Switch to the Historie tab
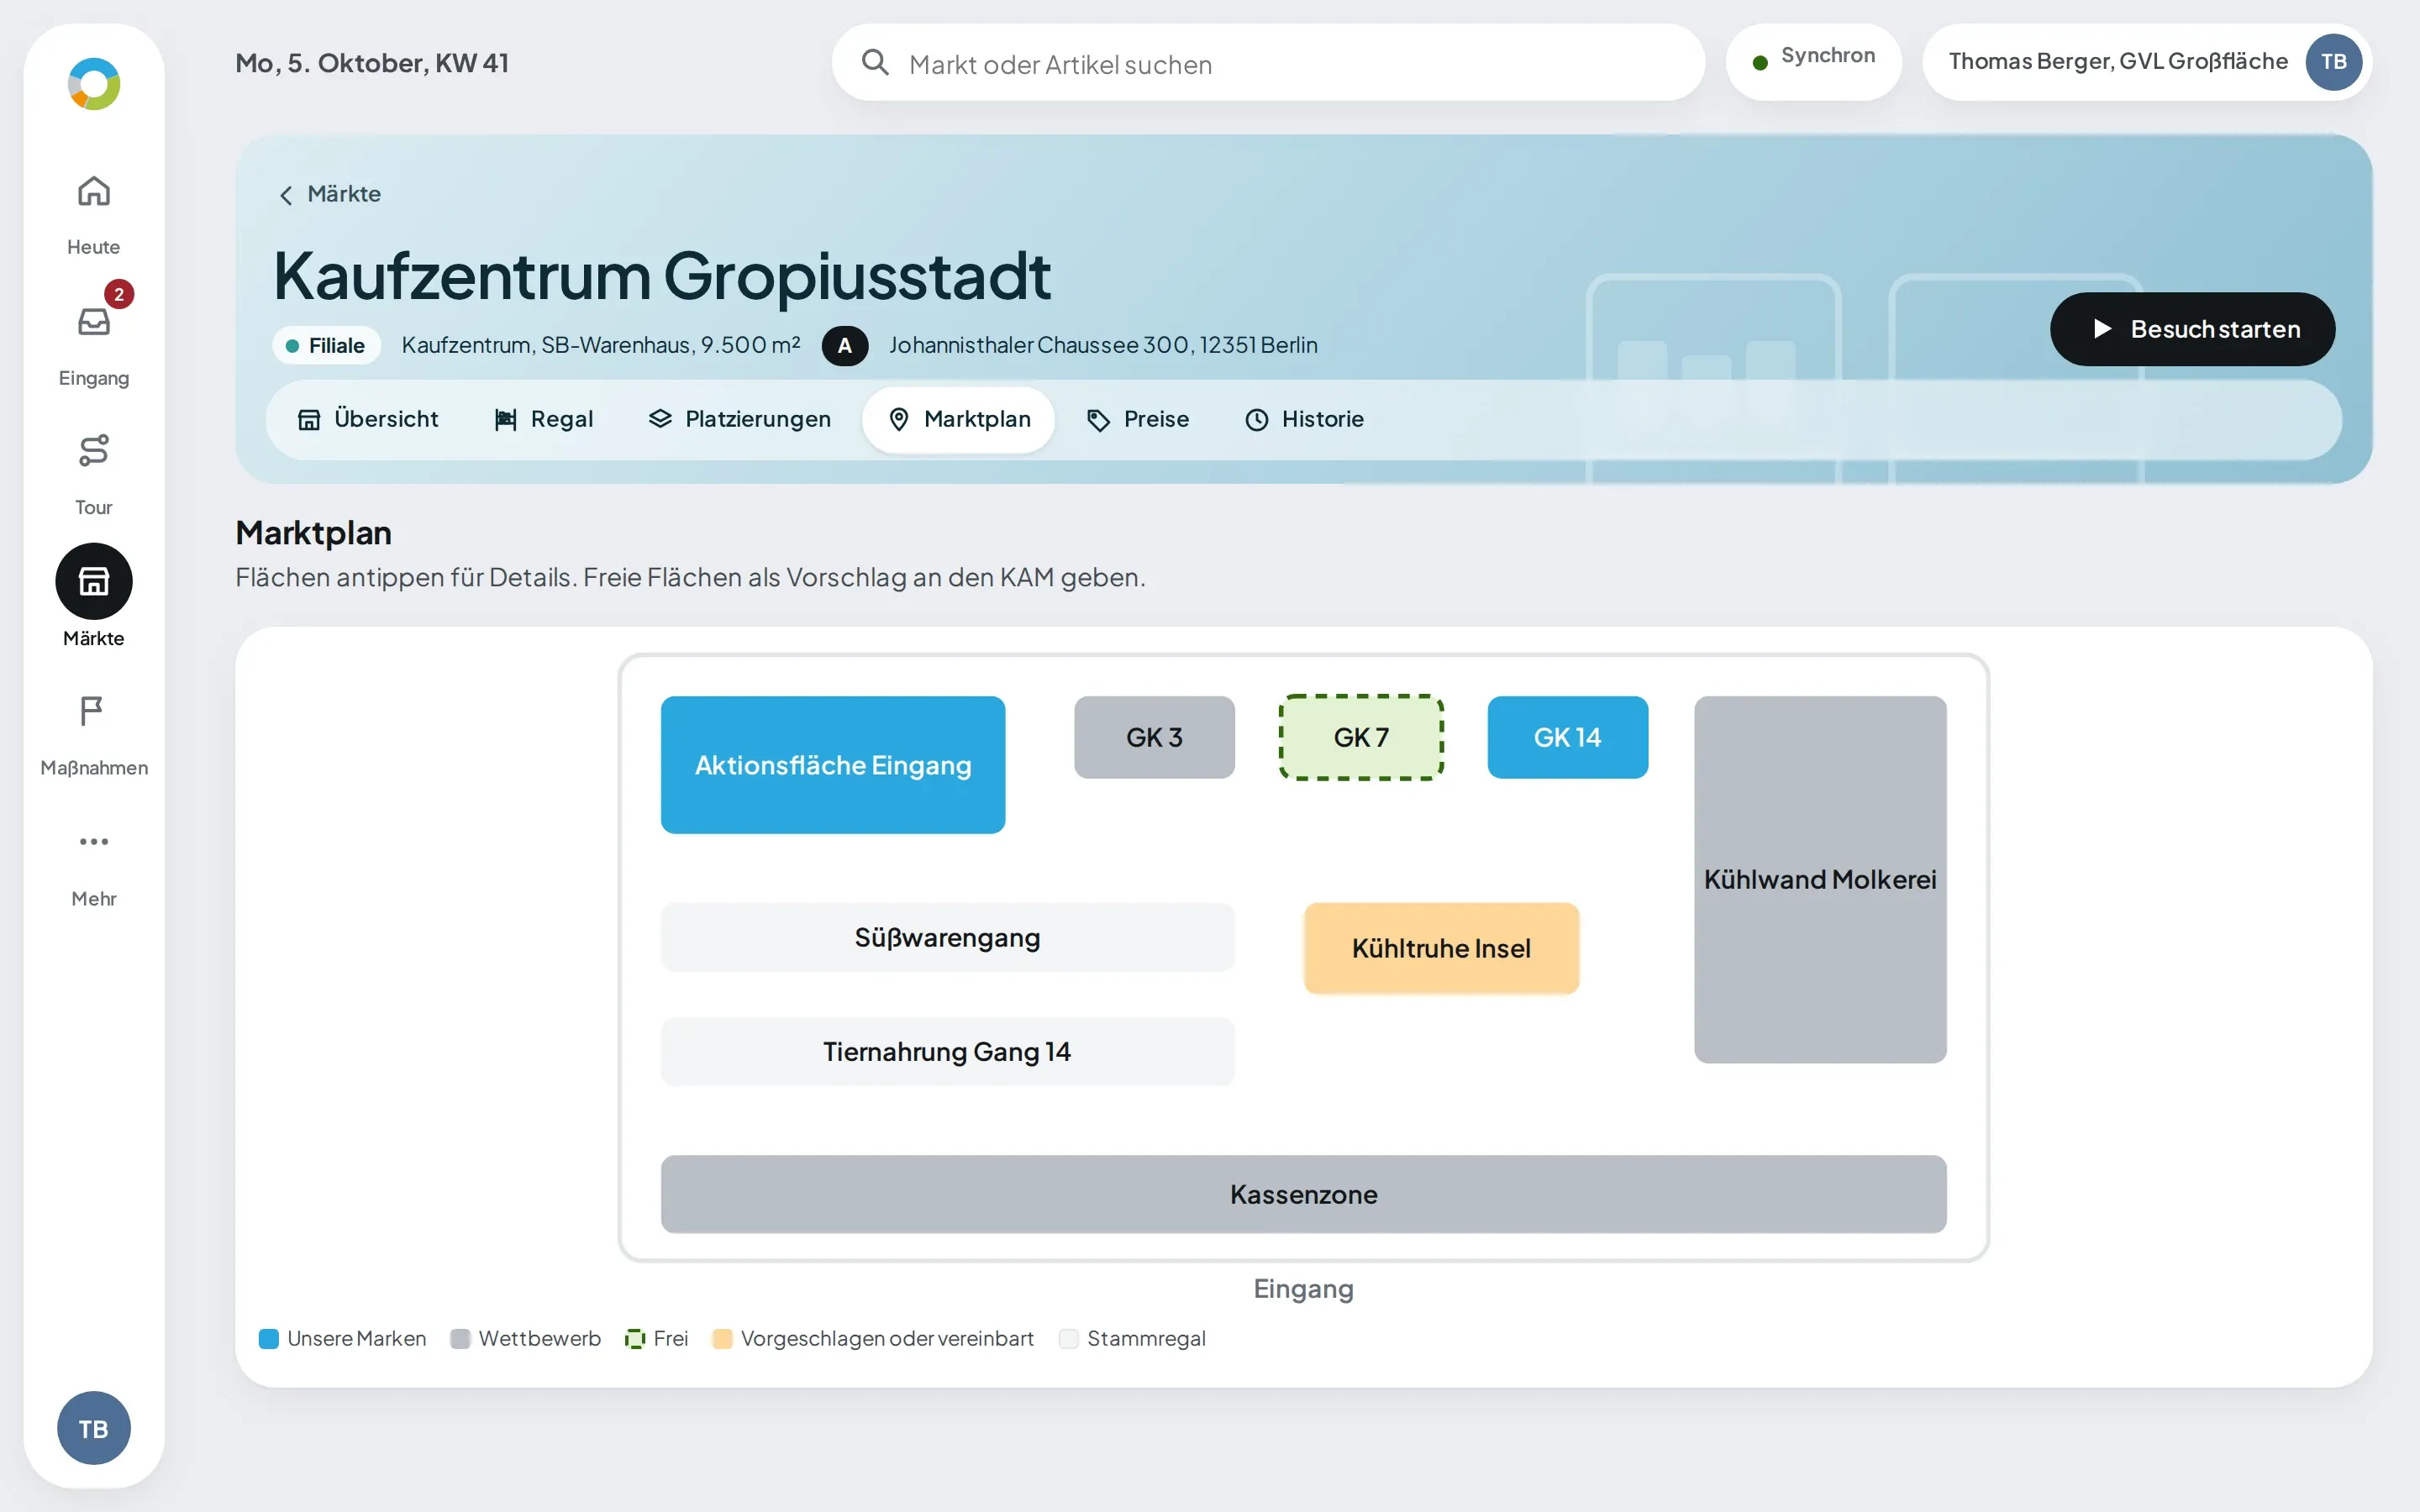 tap(1305, 419)
